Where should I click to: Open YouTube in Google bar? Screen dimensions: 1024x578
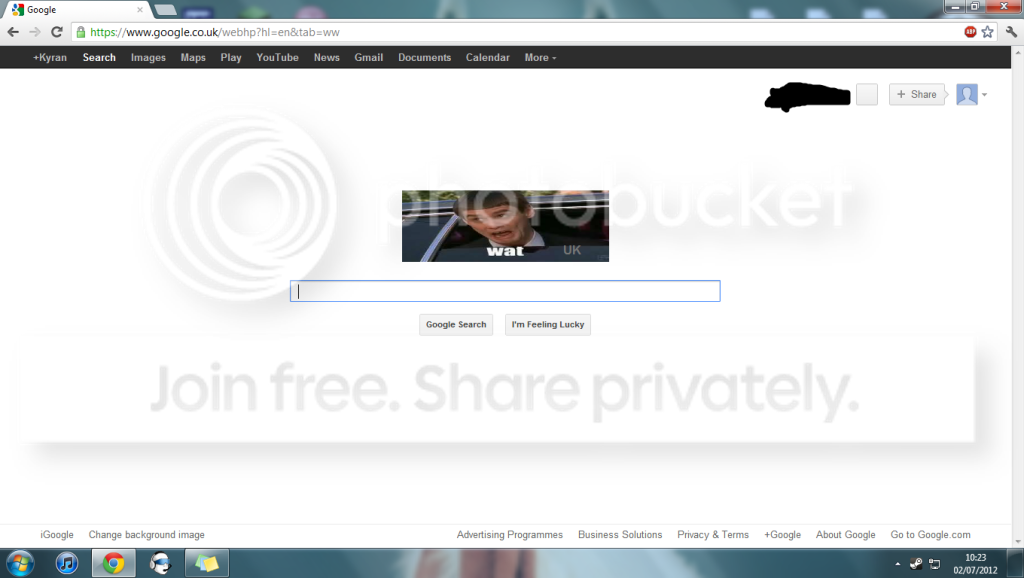point(278,57)
